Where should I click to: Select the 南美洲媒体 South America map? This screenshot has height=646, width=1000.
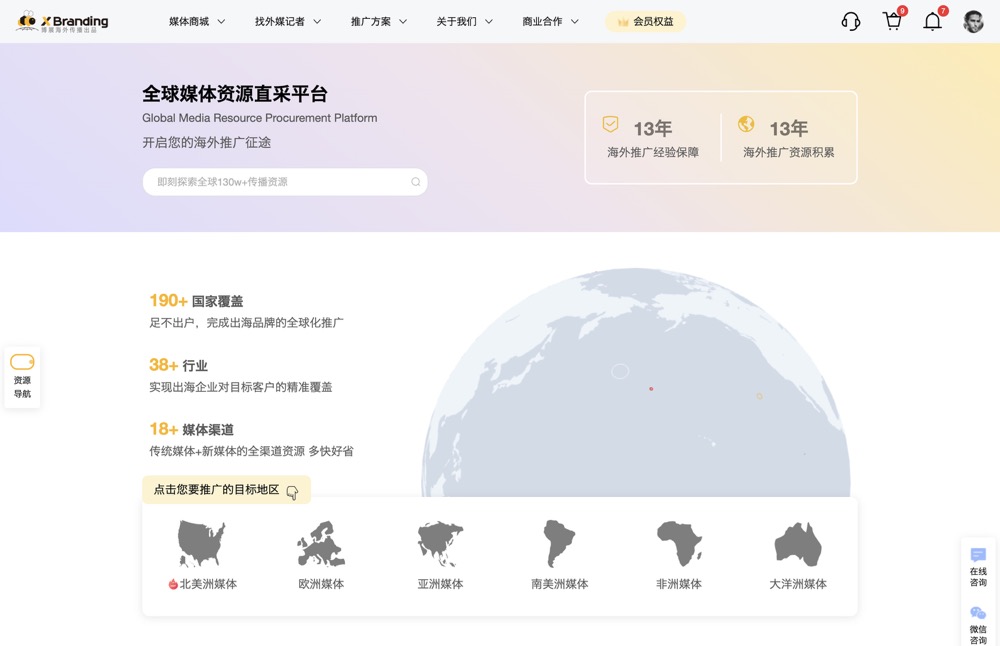[557, 543]
